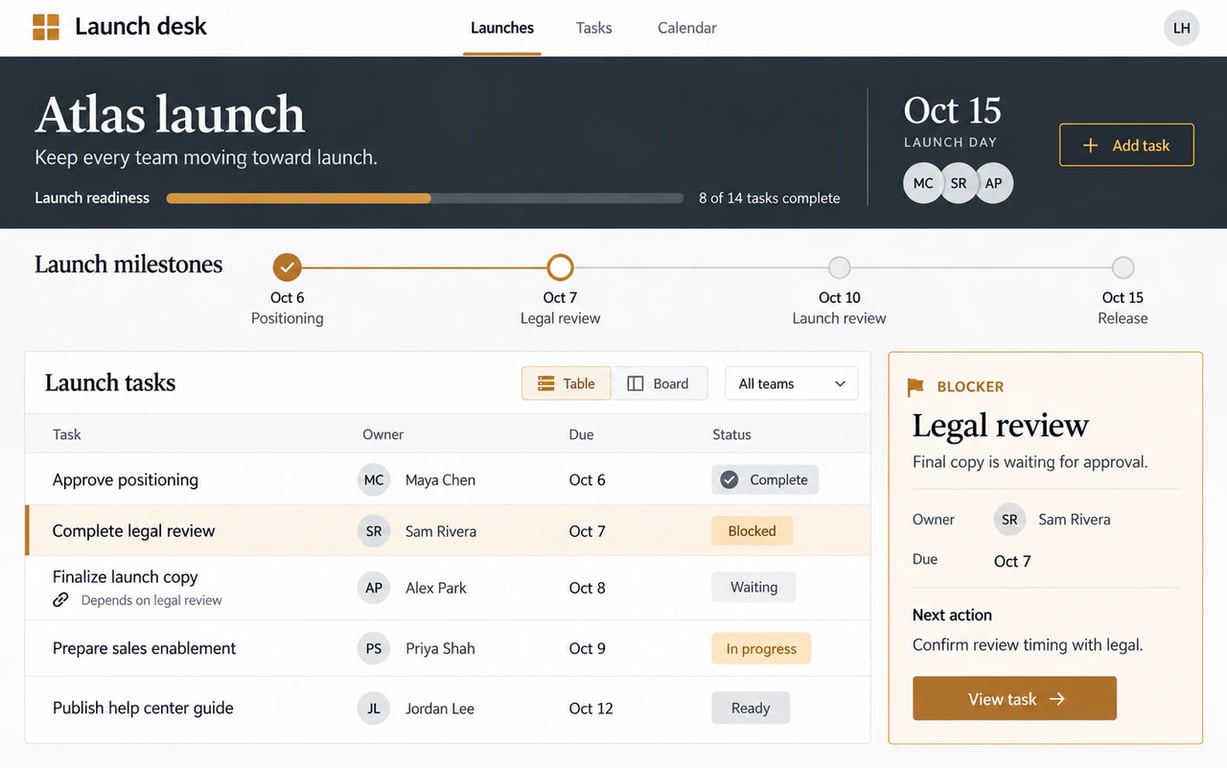Click Sam Rivera's SR avatar in table row

[374, 531]
